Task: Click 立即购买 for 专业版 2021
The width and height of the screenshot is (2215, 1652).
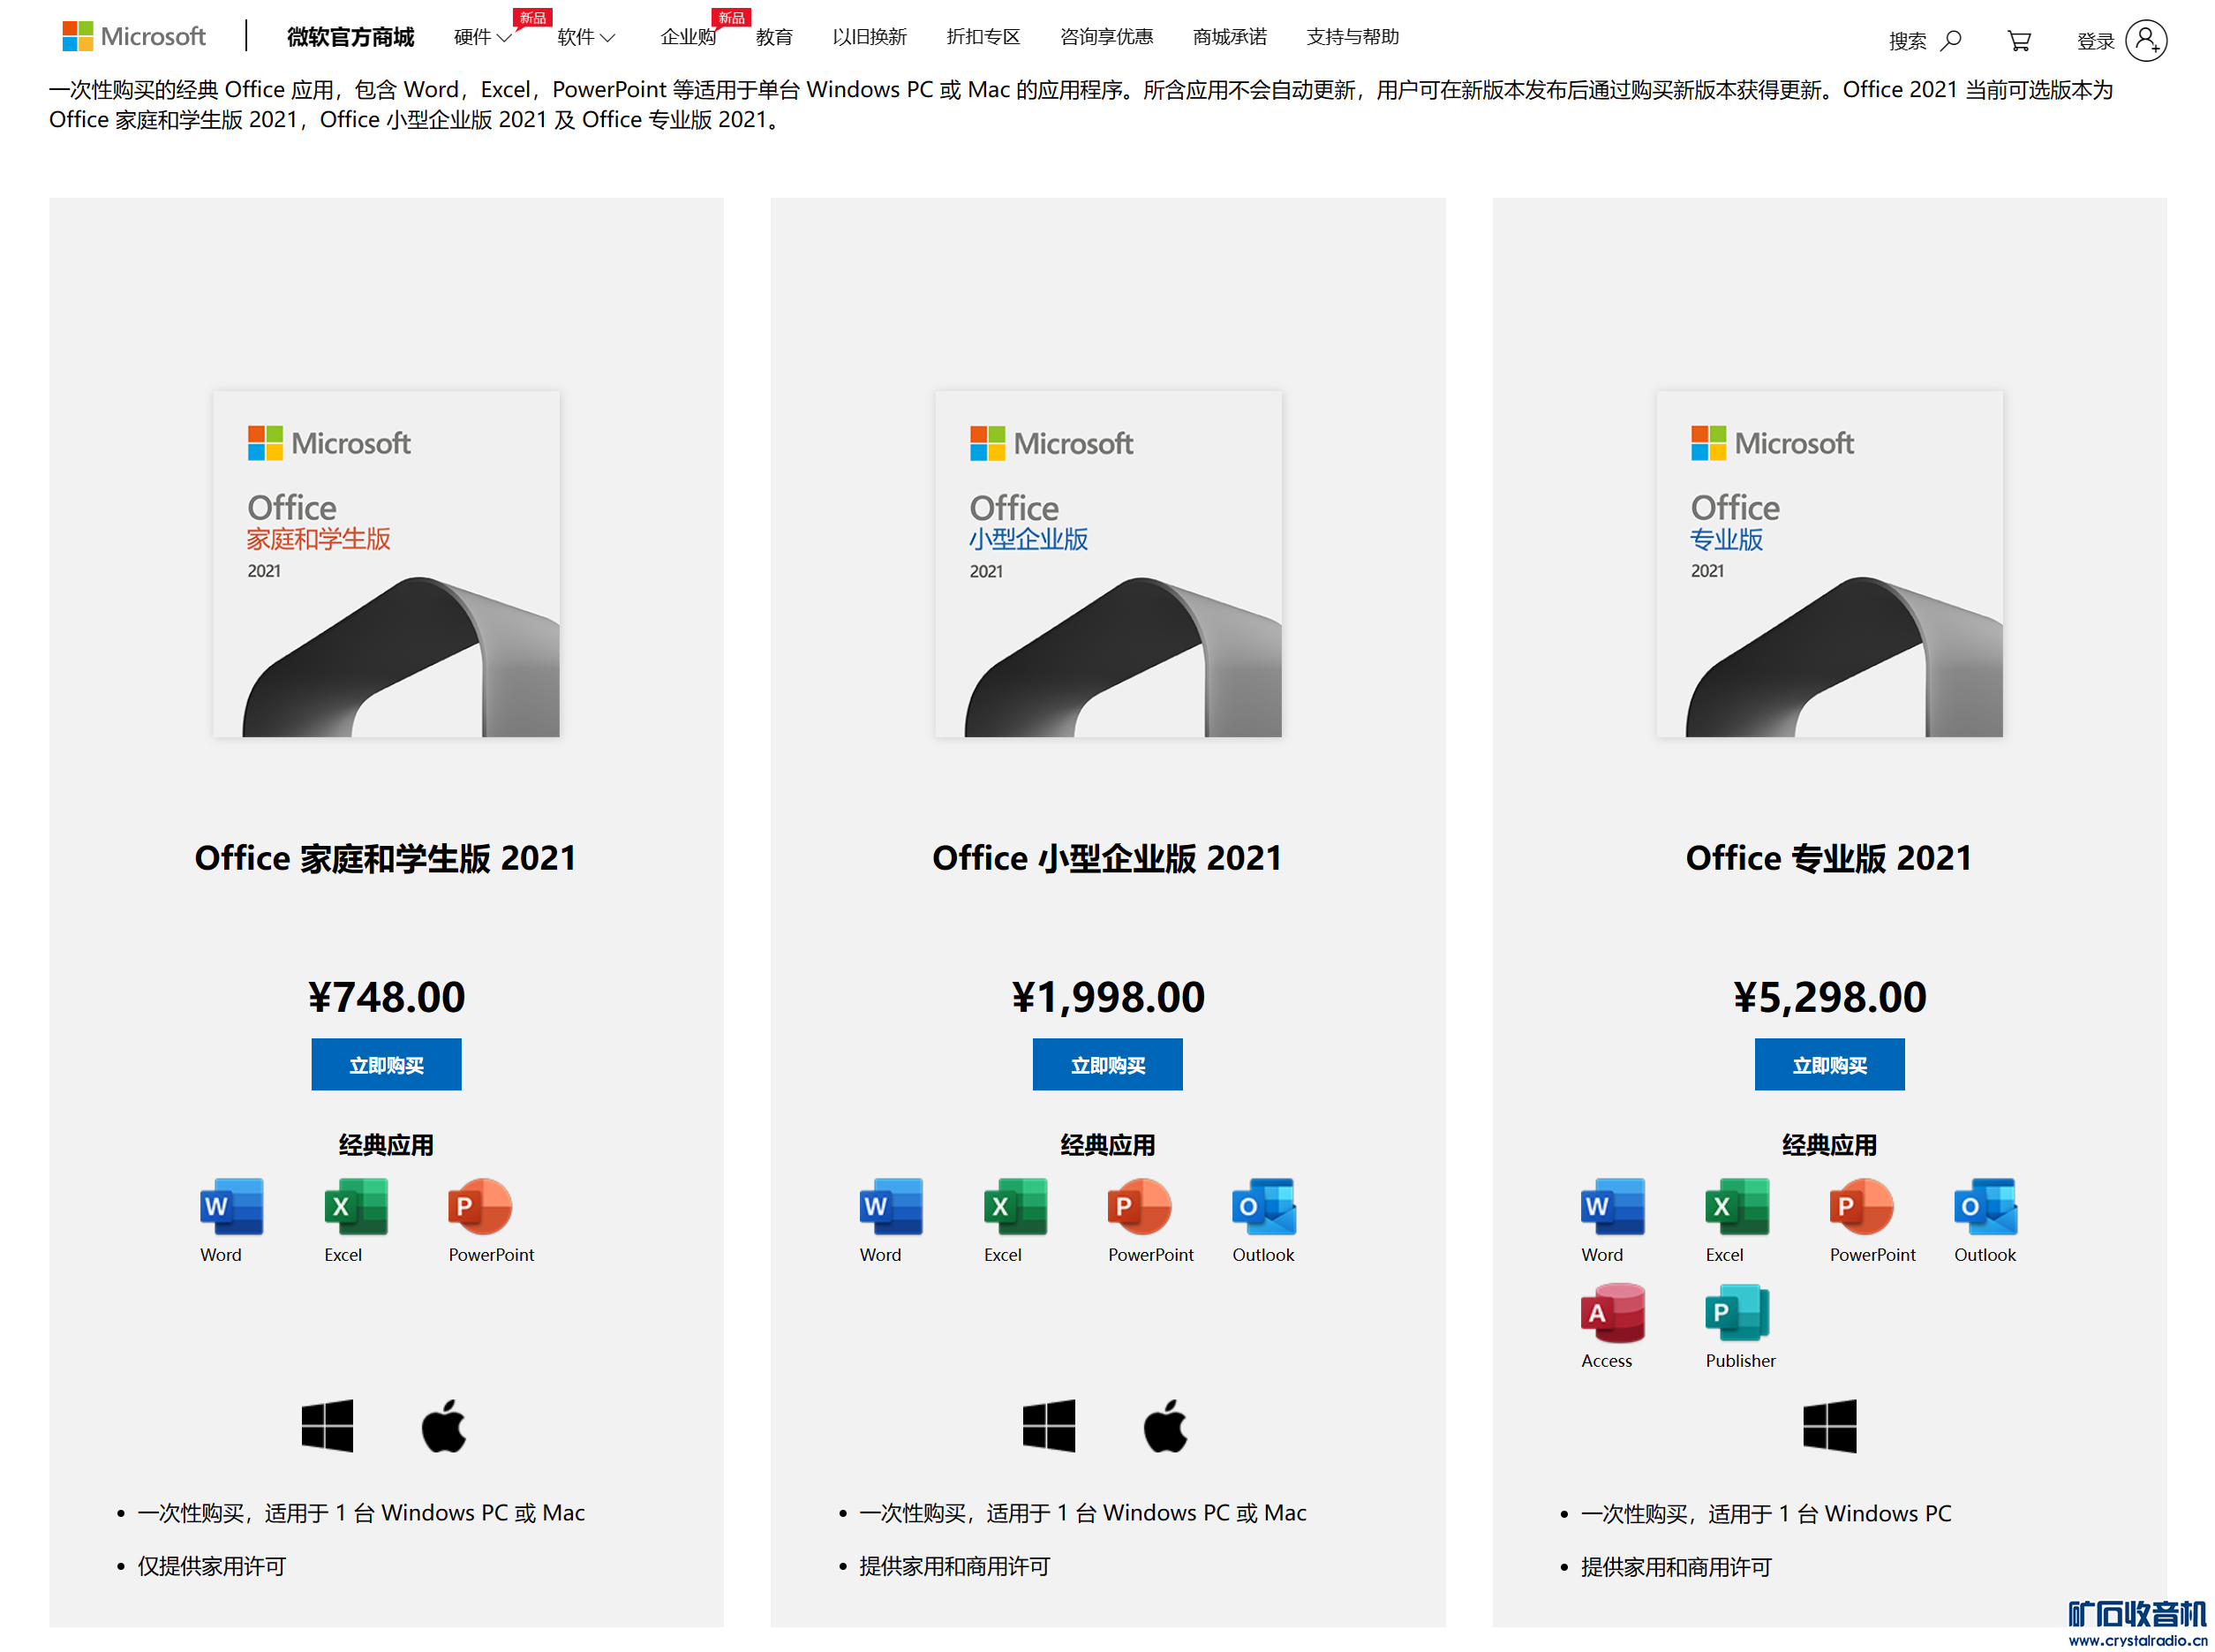Action: (x=1829, y=1065)
